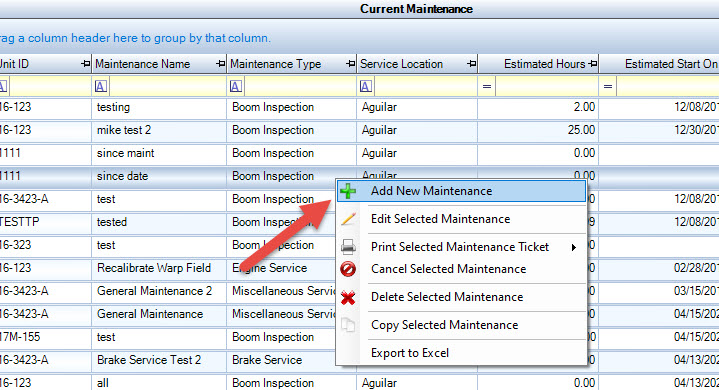Open filter operator for Service Location column
The image size is (719, 390).
365,86
